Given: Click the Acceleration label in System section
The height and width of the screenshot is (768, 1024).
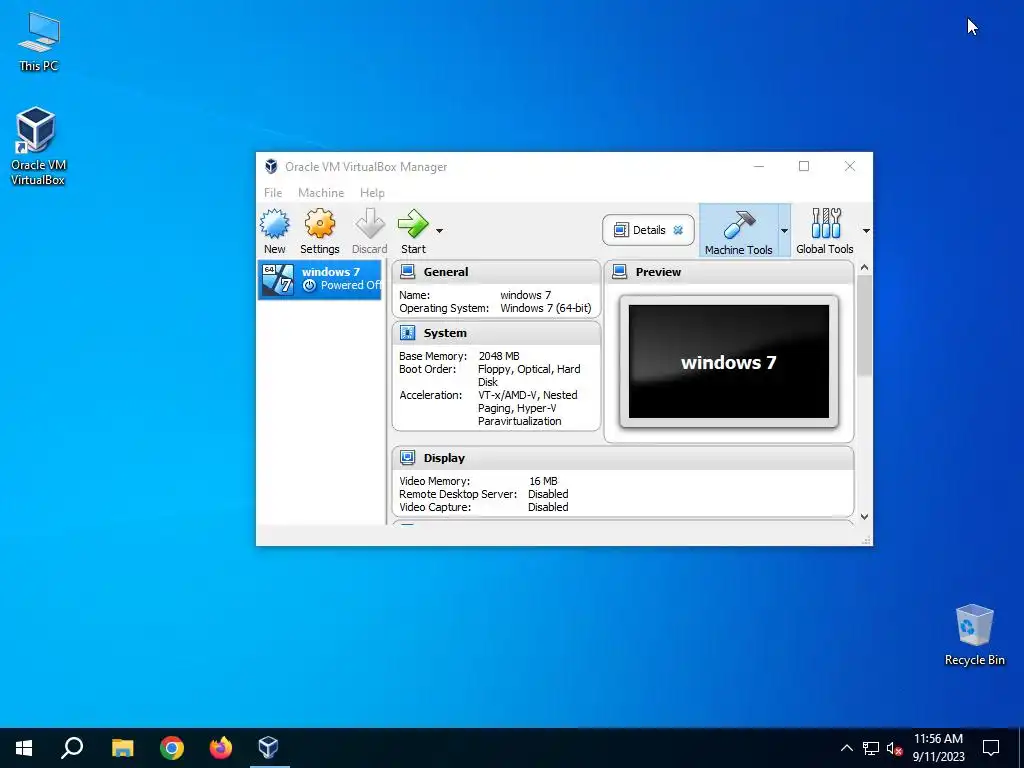Looking at the screenshot, I should (x=430, y=395).
